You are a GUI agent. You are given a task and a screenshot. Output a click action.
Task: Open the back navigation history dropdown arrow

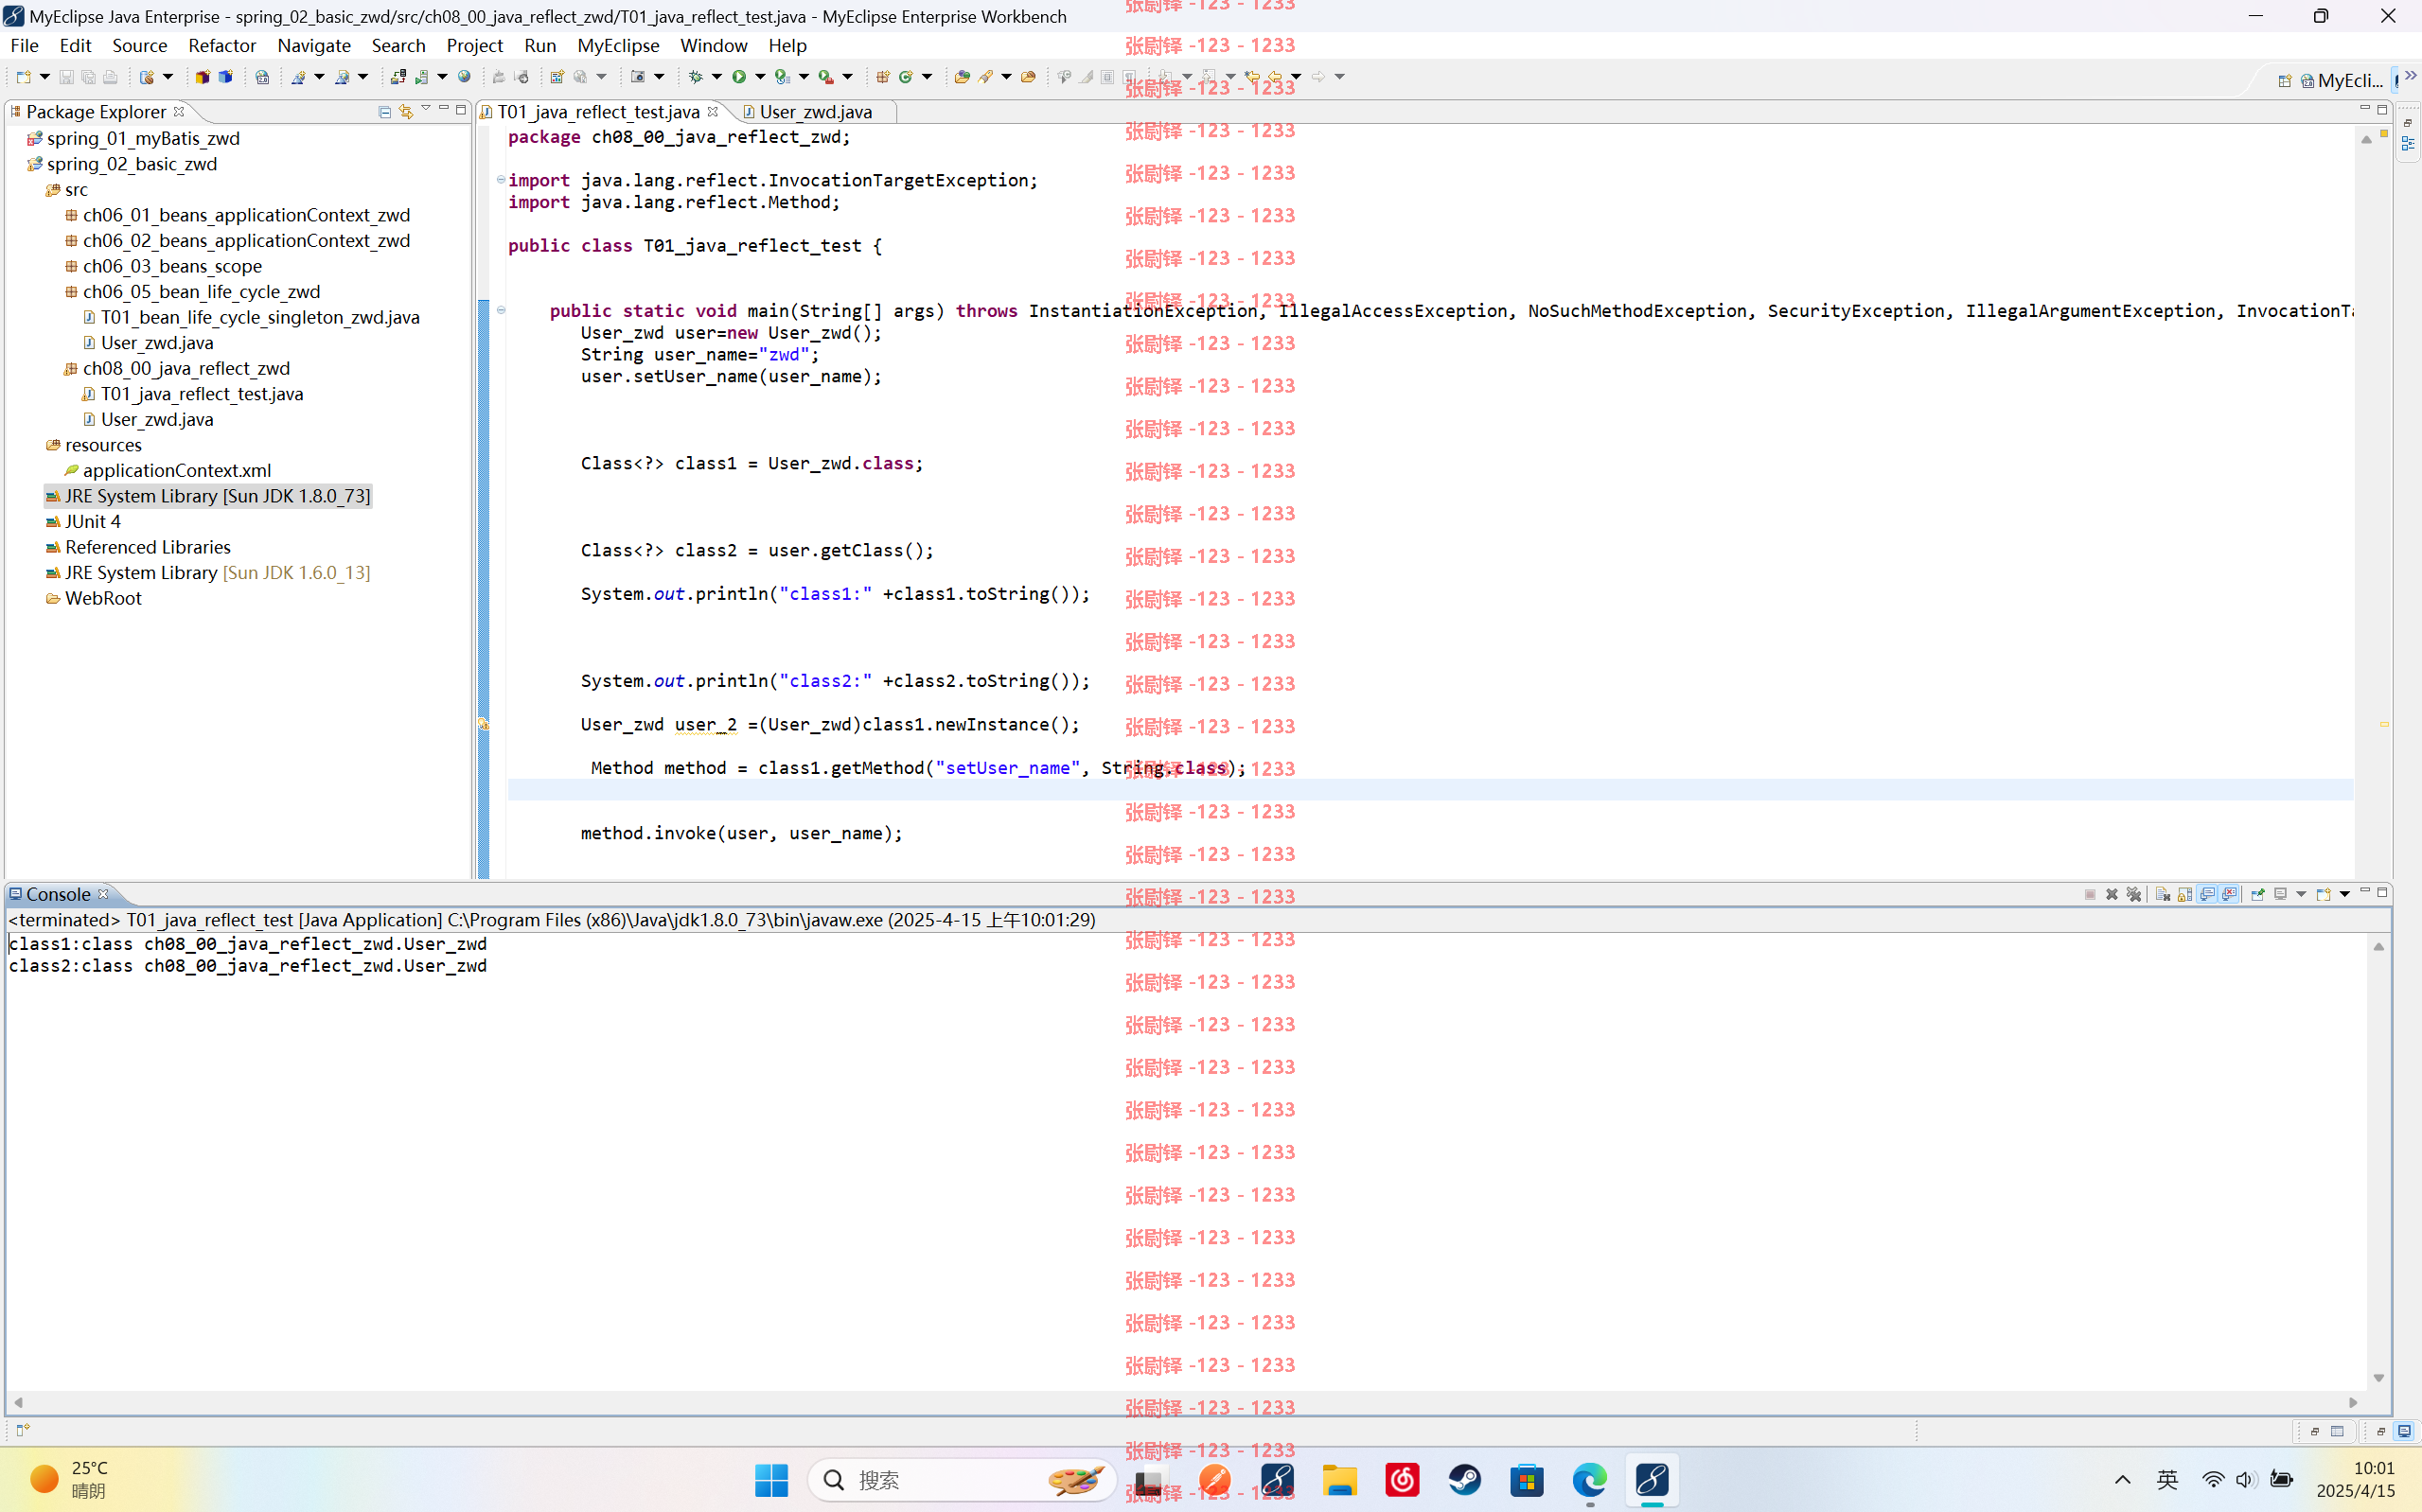(1296, 77)
